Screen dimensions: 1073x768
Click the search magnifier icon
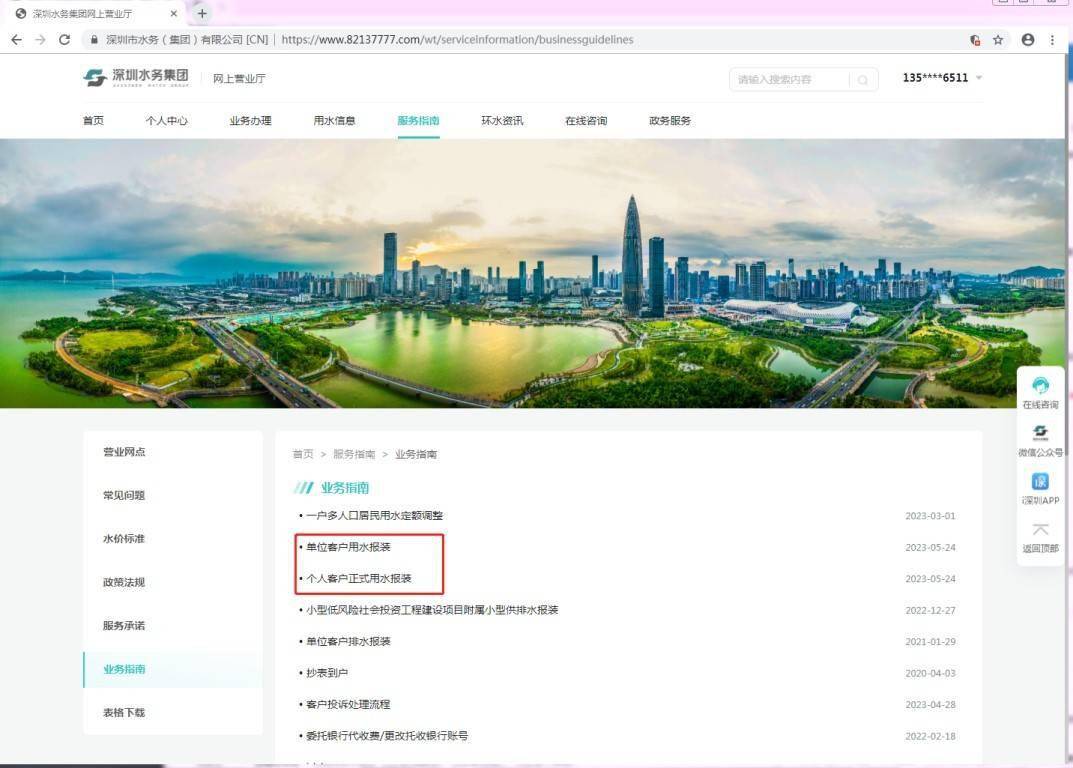(x=862, y=80)
